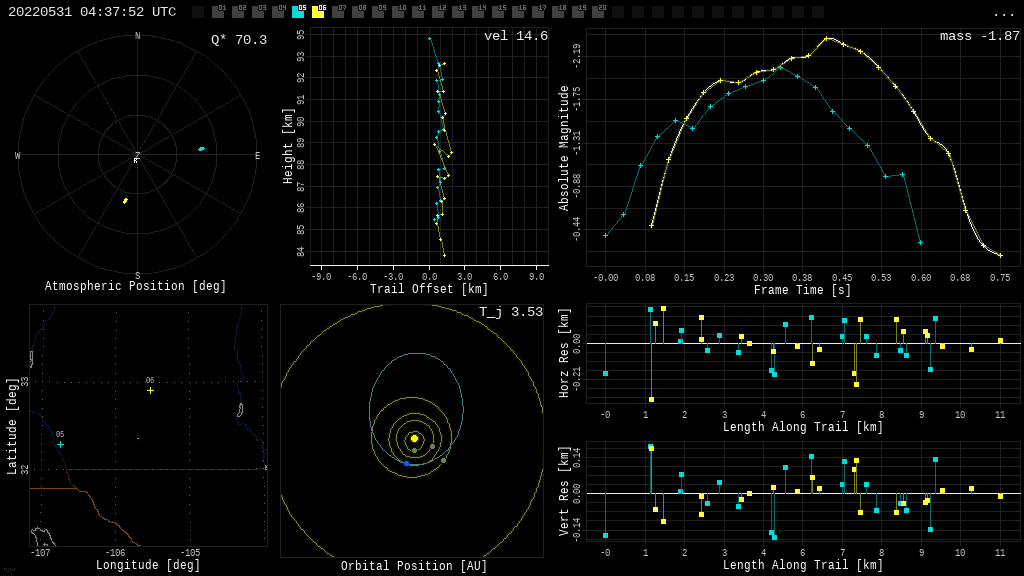Screen dimensions: 1024x576
Task: Click the yellow station 06 map marker
Action: pyautogui.click(x=150, y=390)
